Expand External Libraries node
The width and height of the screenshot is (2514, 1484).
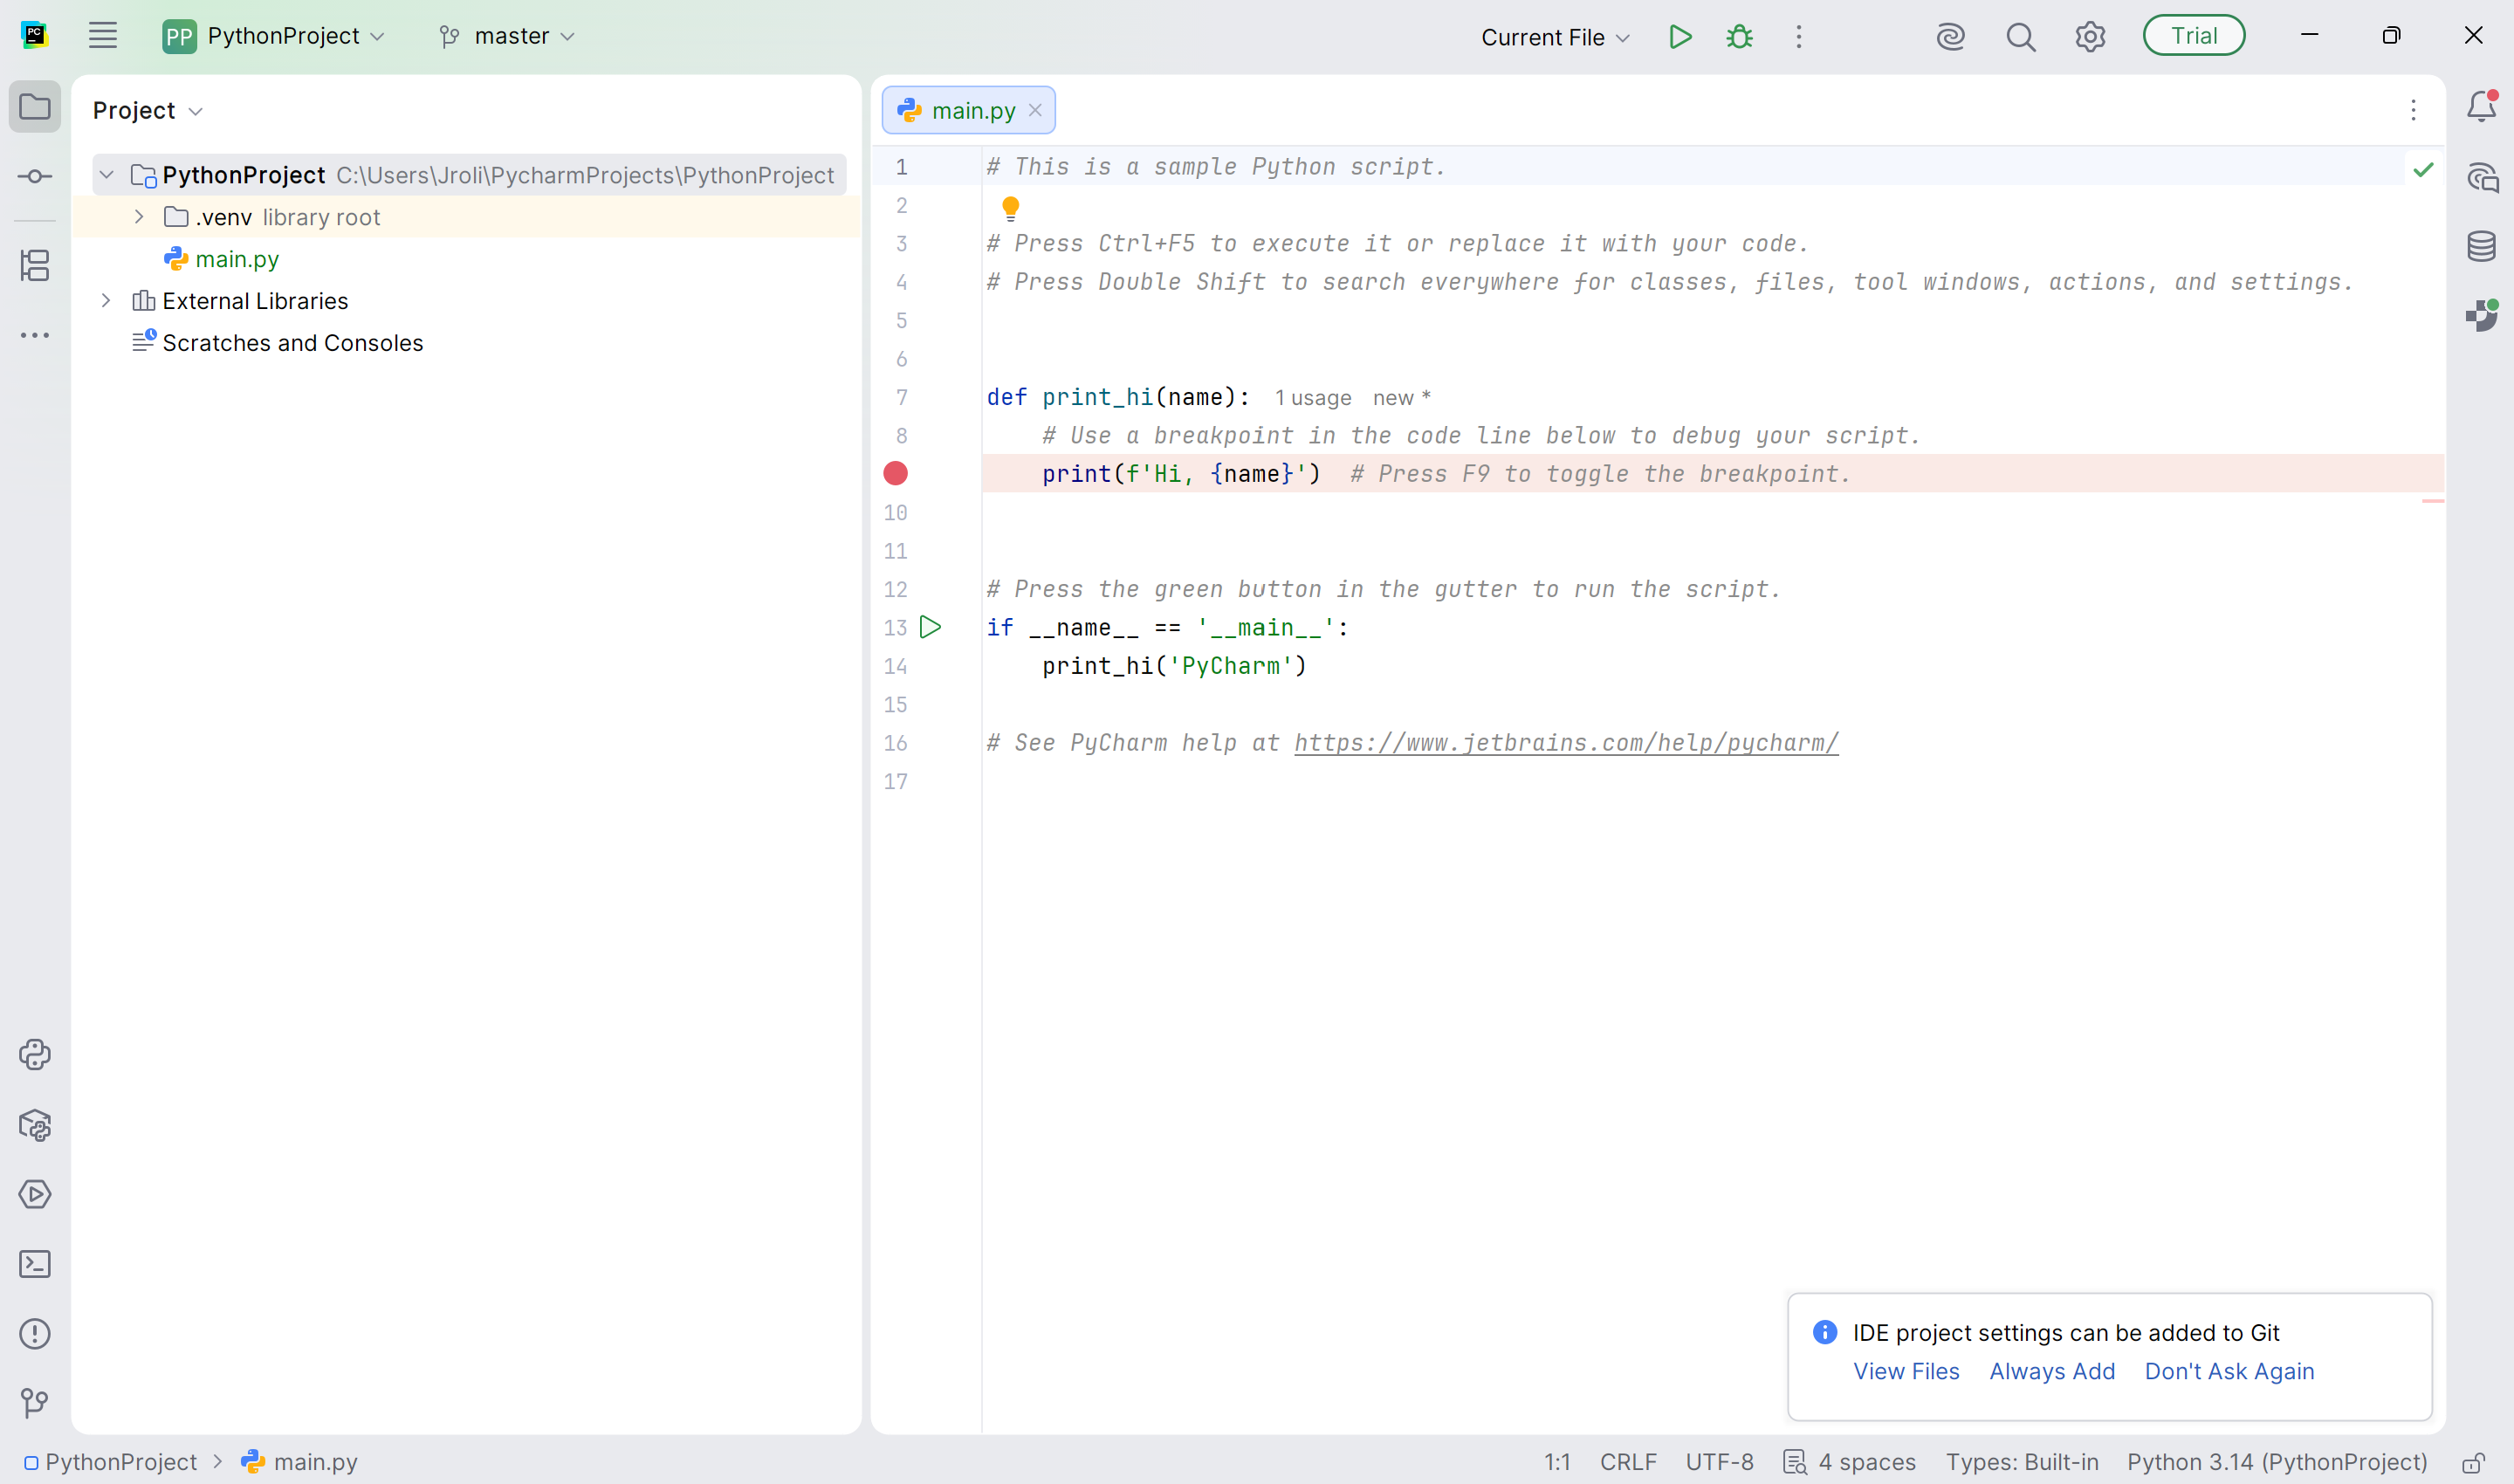(106, 301)
